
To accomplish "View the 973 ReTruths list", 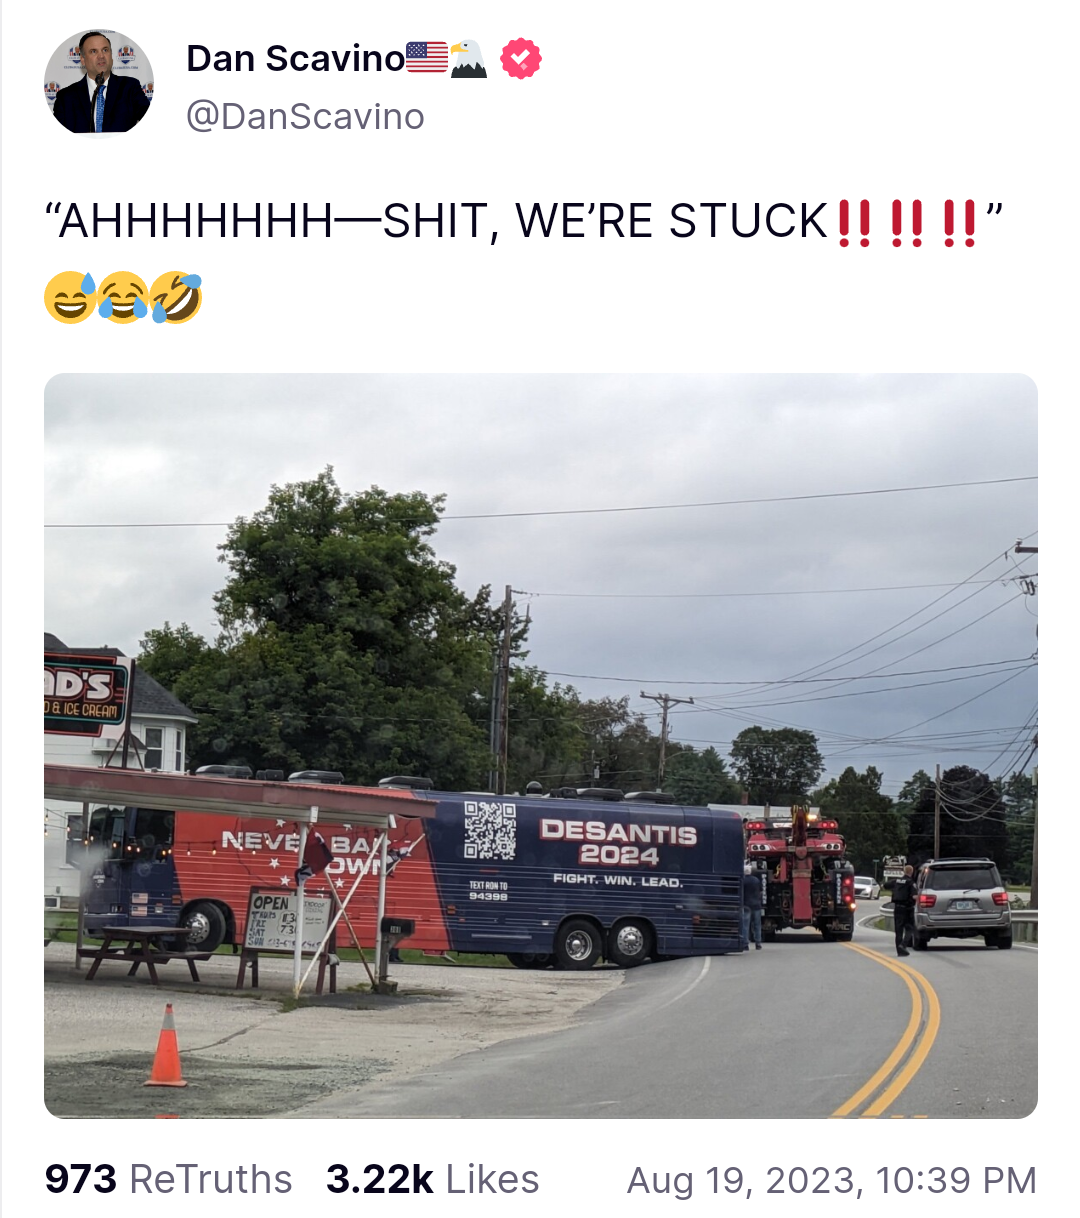I will pos(168,1179).
